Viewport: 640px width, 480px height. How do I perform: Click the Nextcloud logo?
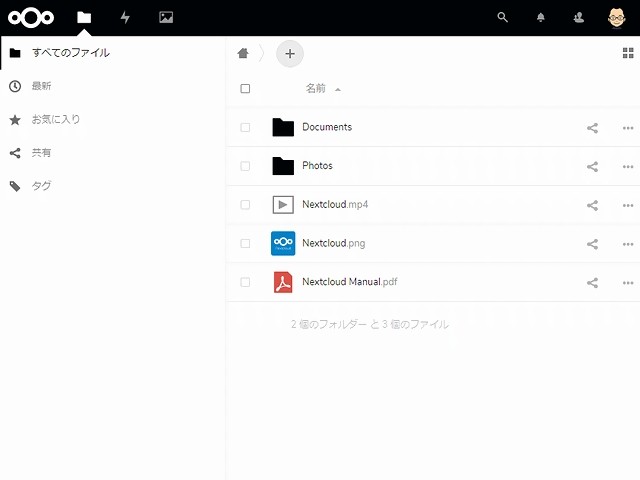point(31,17)
